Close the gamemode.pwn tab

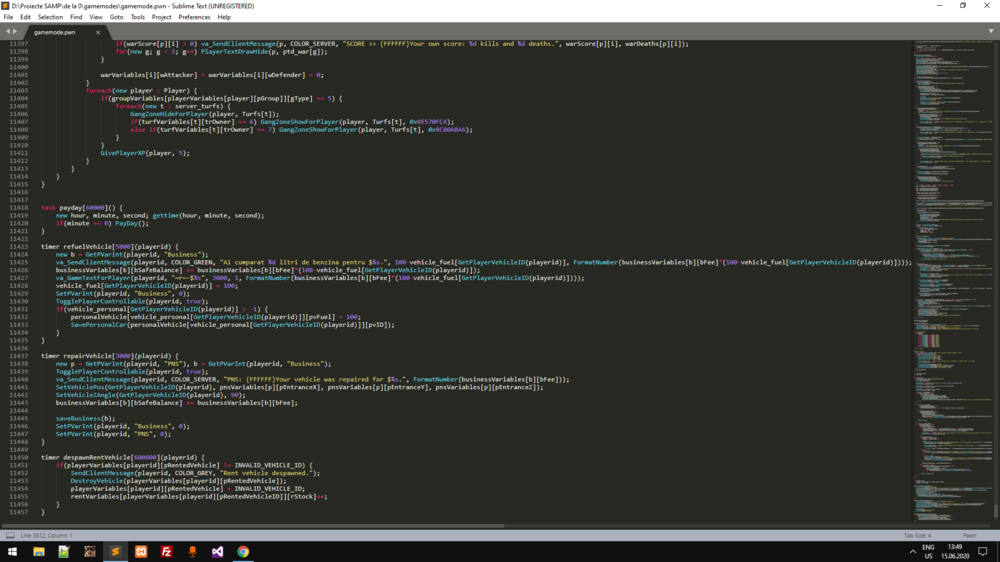click(98, 32)
